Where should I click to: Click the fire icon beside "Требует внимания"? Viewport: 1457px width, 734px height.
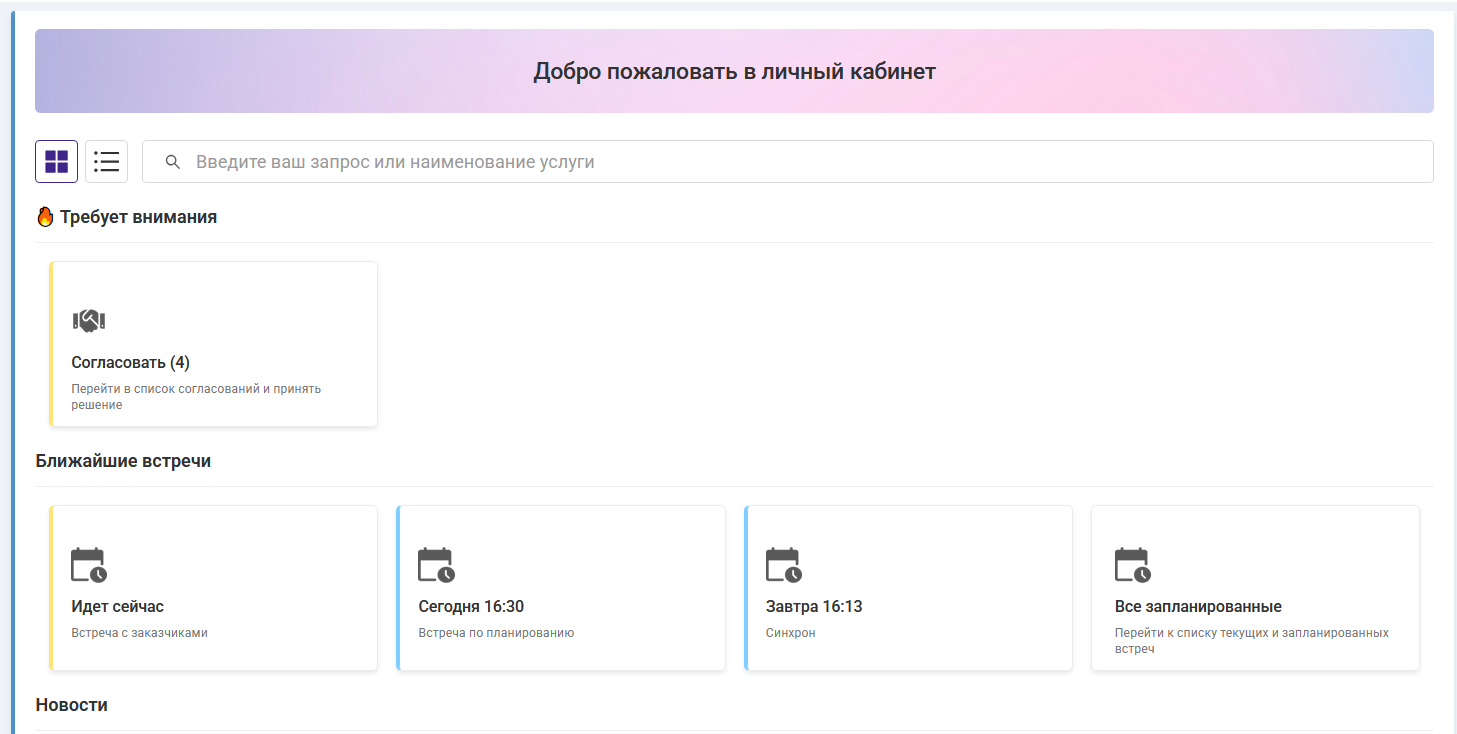point(45,216)
